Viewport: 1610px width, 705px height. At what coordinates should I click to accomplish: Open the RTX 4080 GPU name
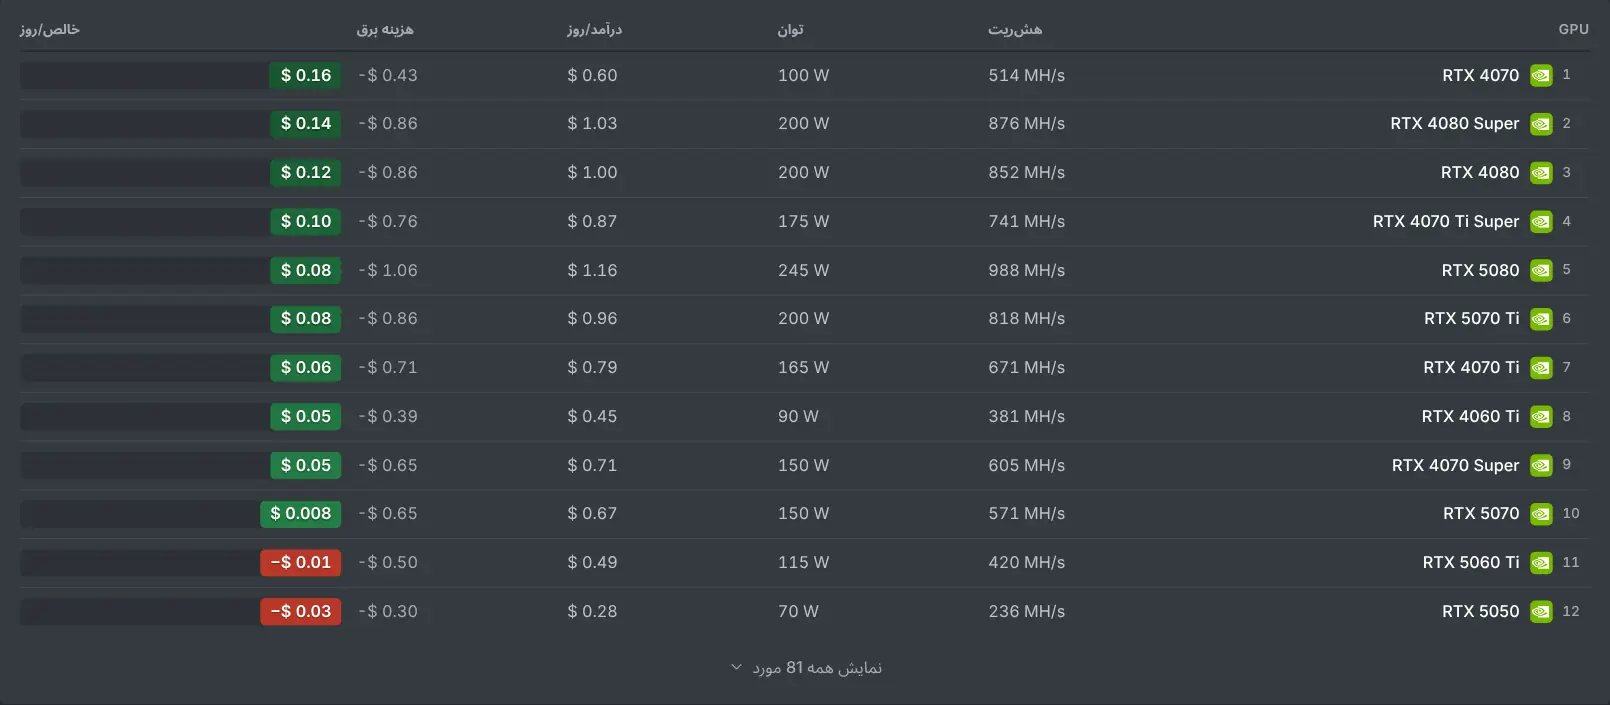[1480, 172]
